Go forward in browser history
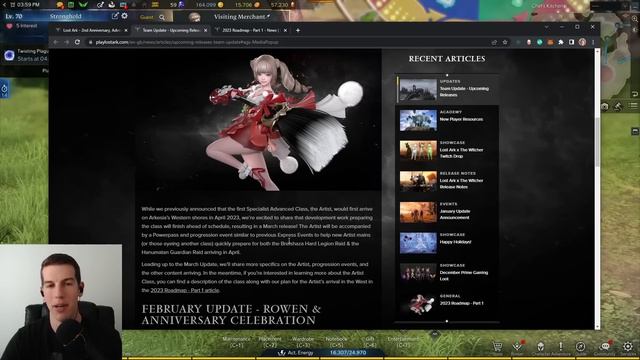This screenshot has width=640, height=360. pos(66,42)
